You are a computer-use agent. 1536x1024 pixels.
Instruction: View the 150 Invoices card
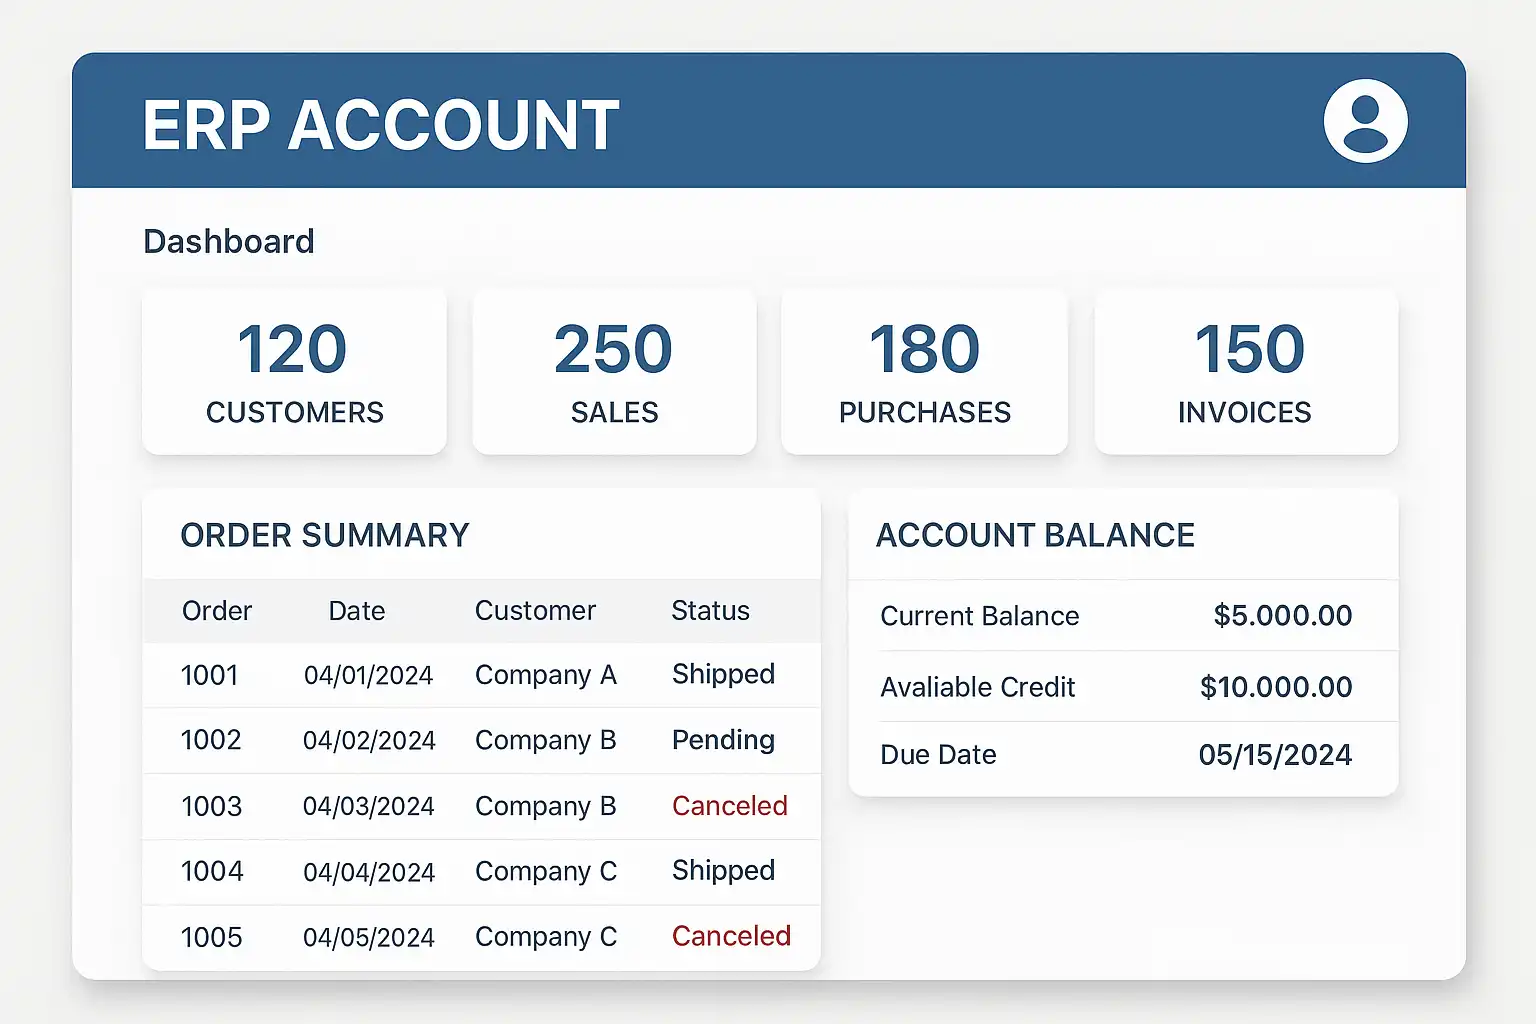(x=1246, y=372)
